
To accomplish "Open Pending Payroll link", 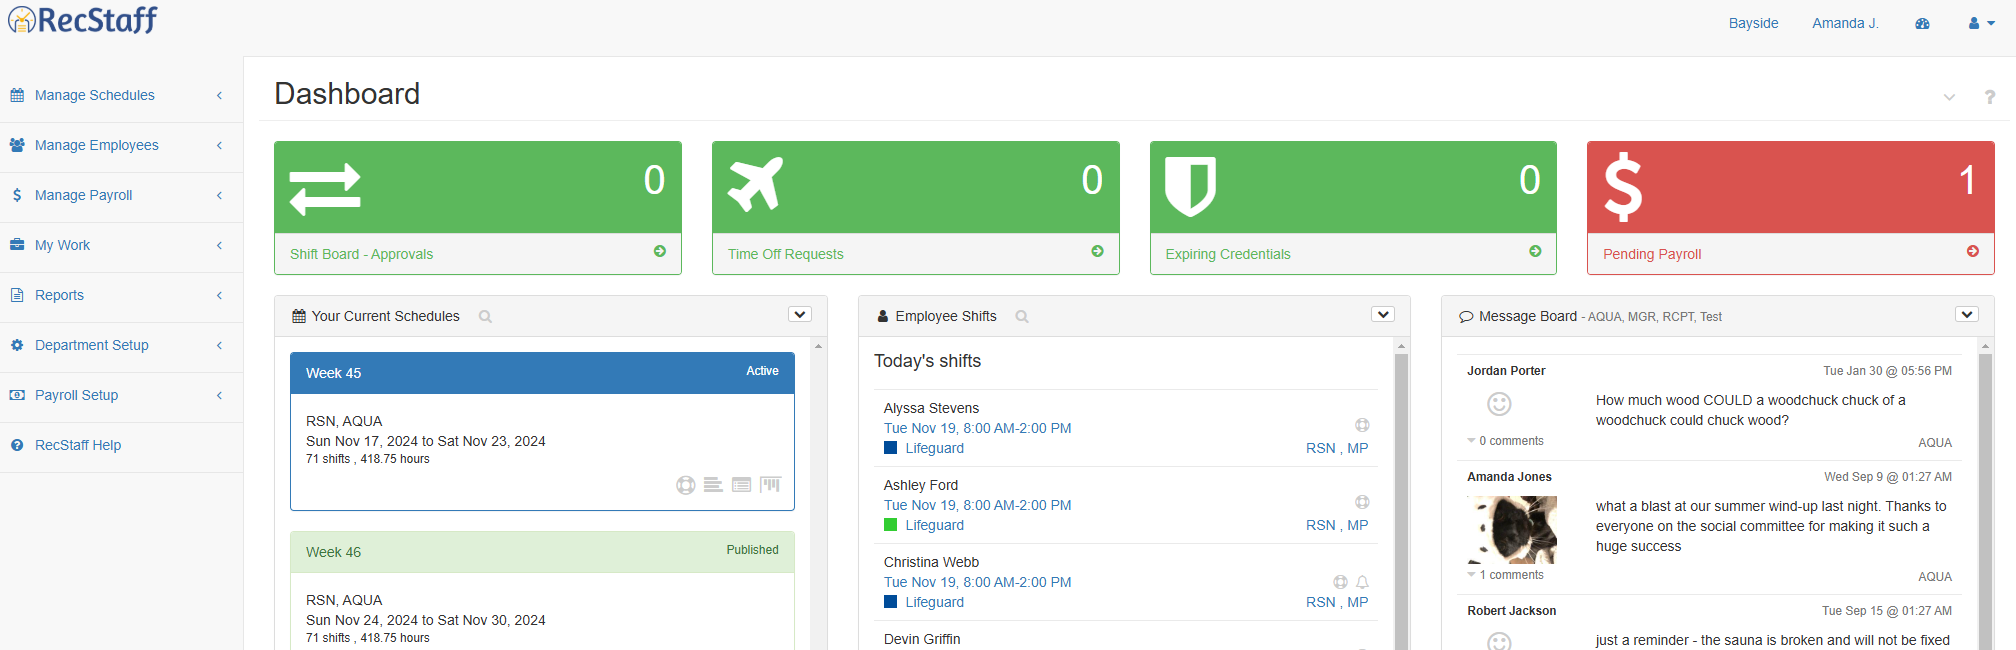I will pos(1651,254).
